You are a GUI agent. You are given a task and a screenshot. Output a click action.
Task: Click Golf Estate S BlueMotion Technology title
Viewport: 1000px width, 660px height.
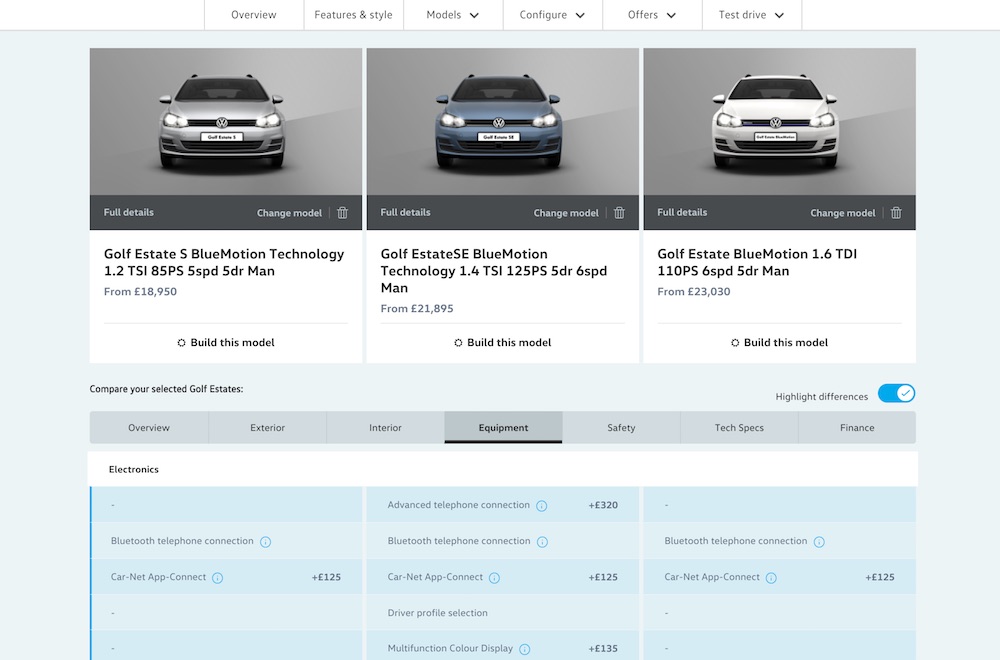(x=224, y=262)
